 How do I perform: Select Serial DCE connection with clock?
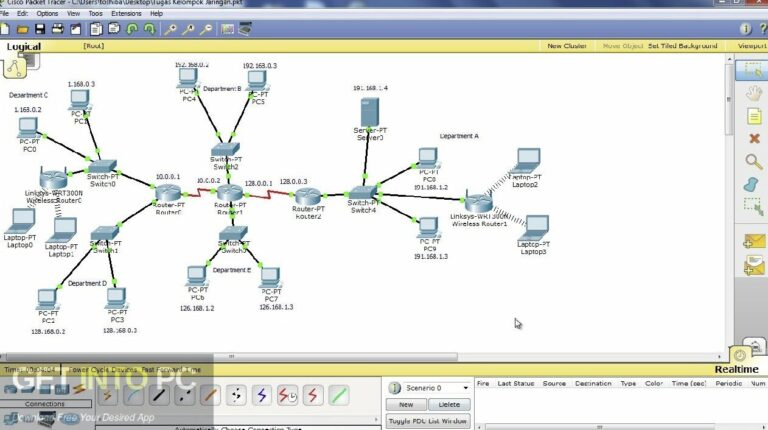coord(288,395)
